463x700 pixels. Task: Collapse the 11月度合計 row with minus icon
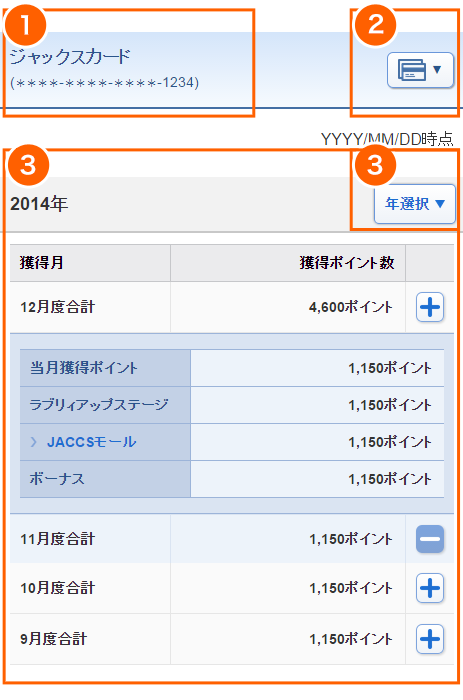[430, 539]
